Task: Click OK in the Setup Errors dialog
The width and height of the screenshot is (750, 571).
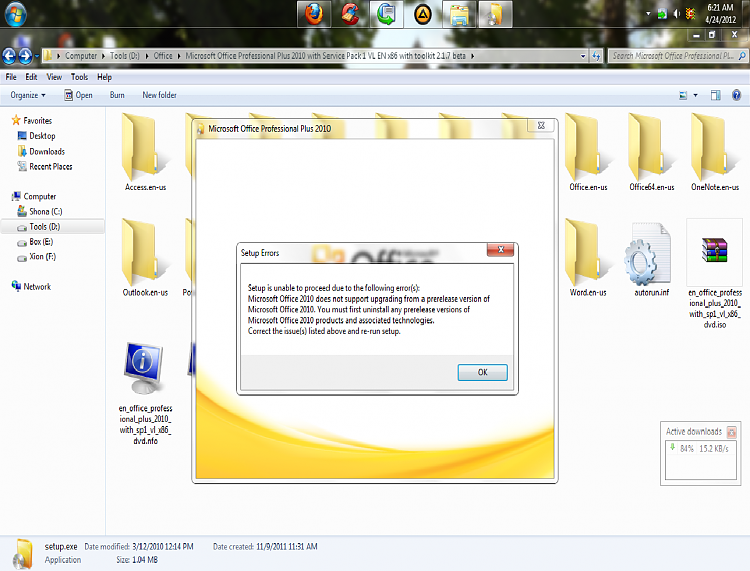Action: pos(482,372)
